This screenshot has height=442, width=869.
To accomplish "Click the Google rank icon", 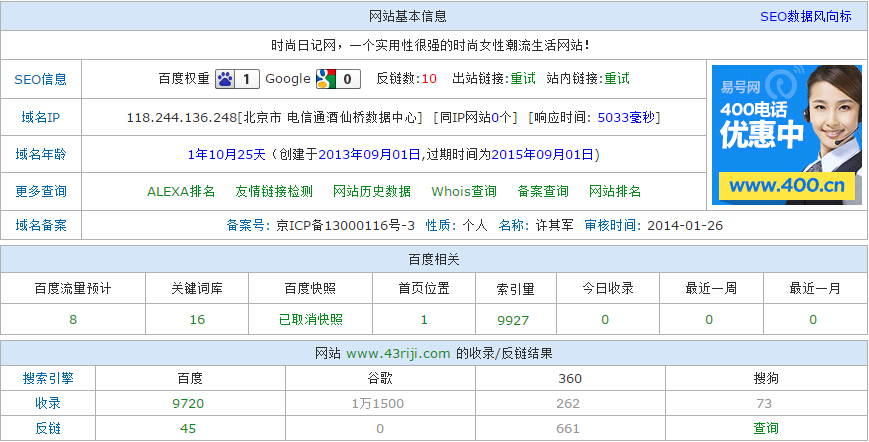I will (325, 79).
